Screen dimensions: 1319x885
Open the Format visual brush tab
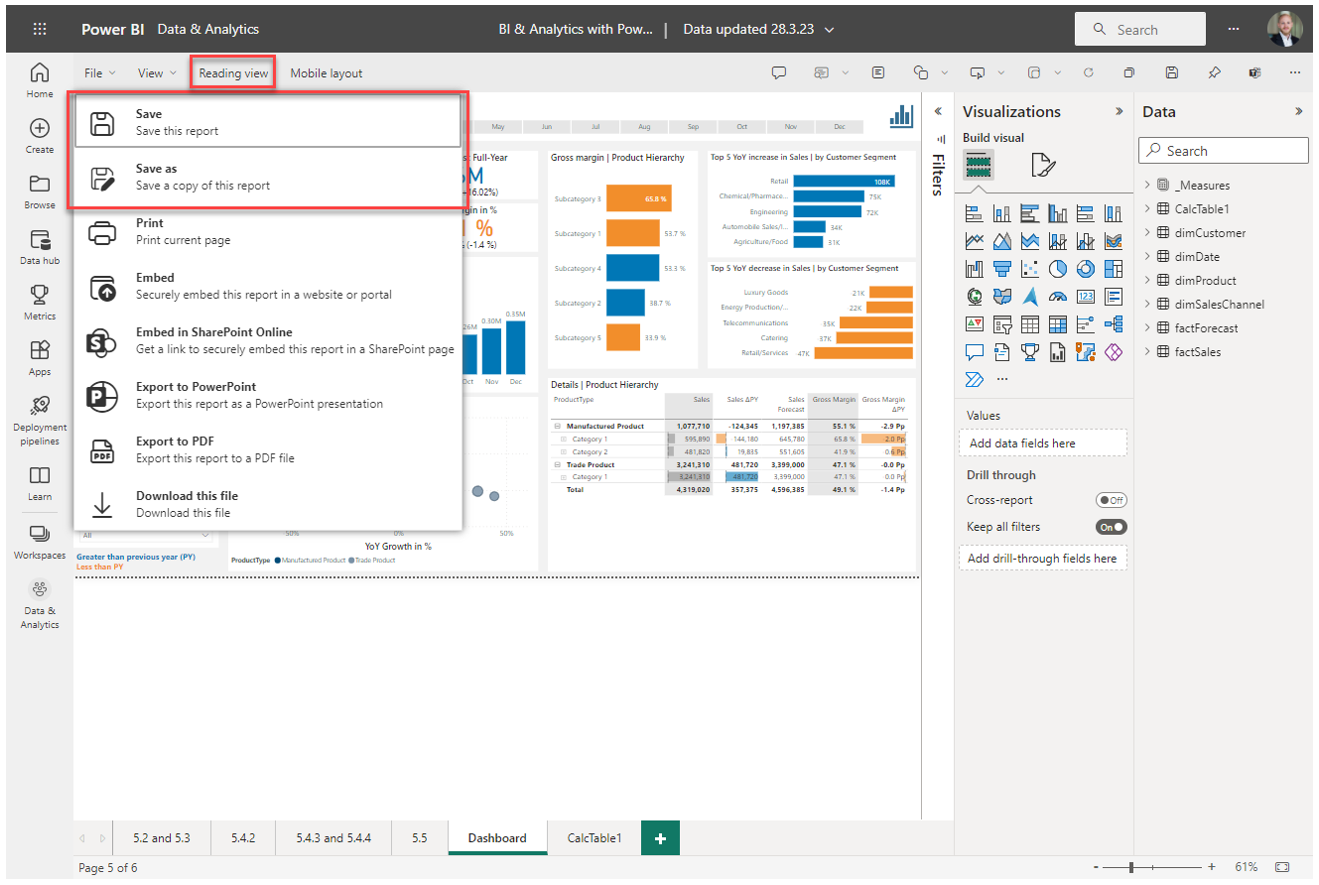click(1043, 165)
